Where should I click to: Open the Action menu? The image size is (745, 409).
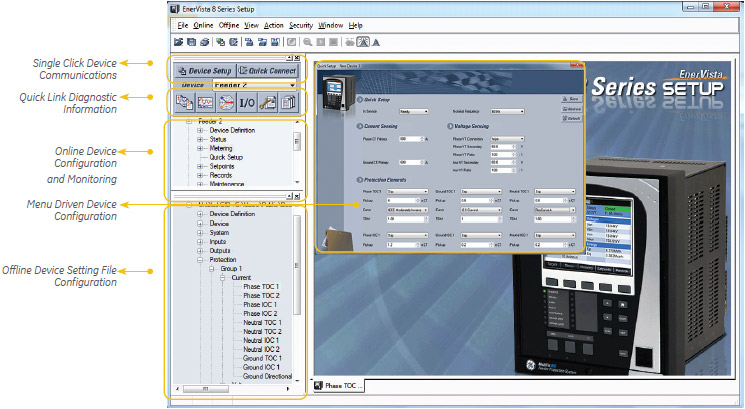tap(273, 25)
